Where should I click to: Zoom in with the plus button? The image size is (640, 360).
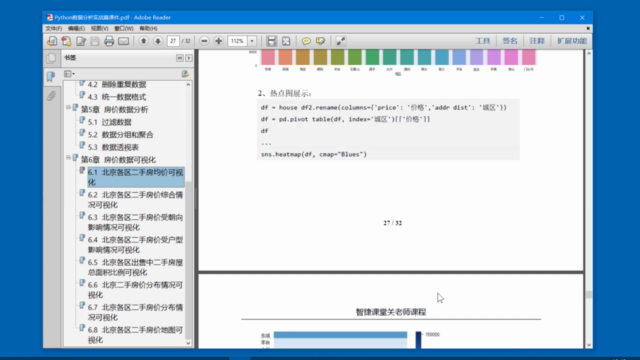point(218,41)
